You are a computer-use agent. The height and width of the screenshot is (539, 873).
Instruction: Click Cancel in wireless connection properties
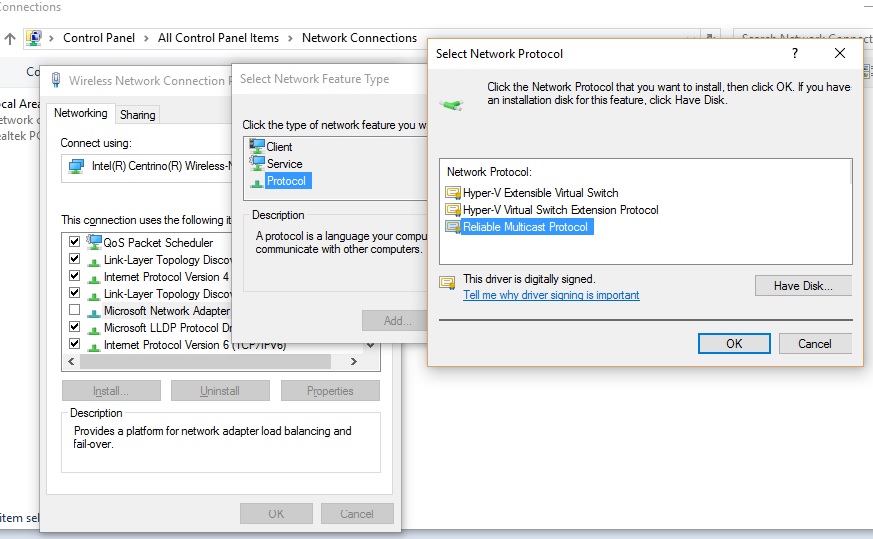(357, 513)
